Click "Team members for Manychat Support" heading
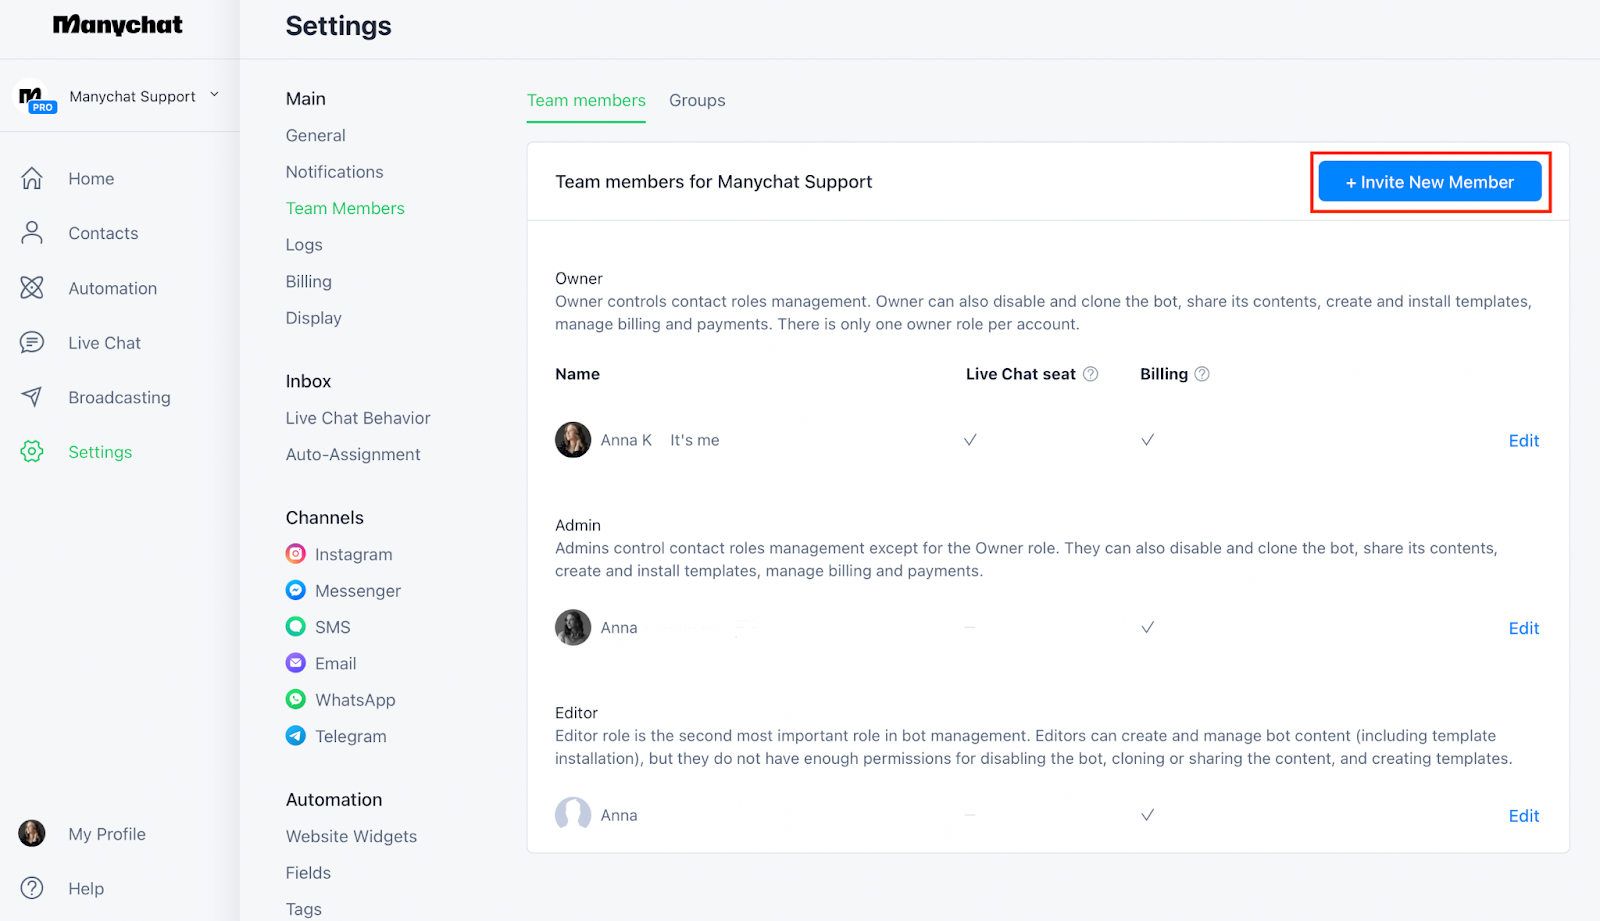Screen dimensions: 1600x921 coord(714,182)
